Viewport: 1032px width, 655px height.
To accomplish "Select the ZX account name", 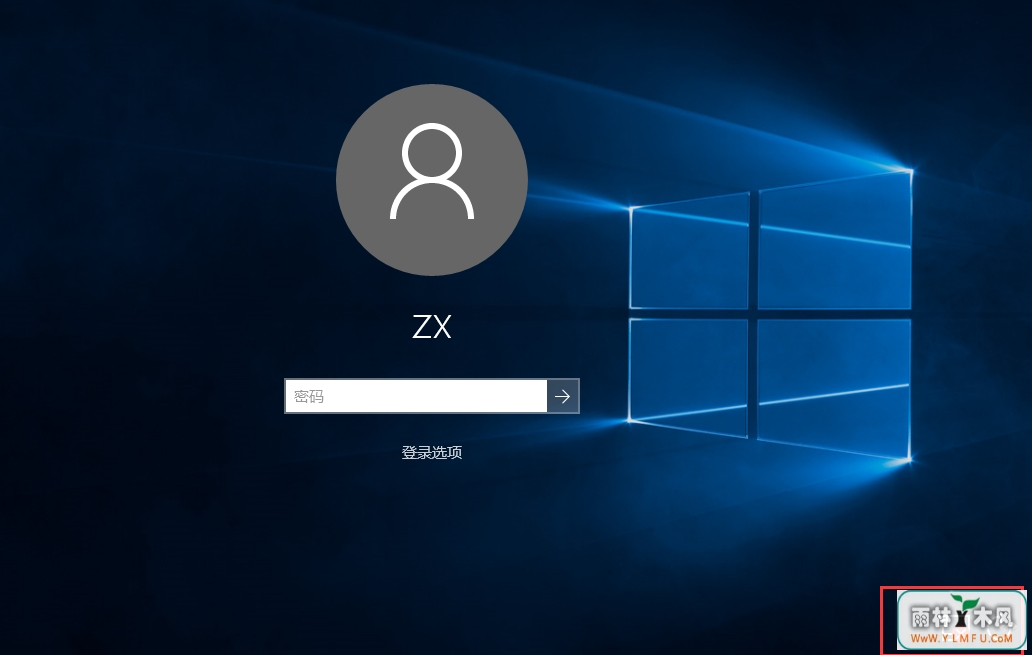I will click(x=432, y=327).
